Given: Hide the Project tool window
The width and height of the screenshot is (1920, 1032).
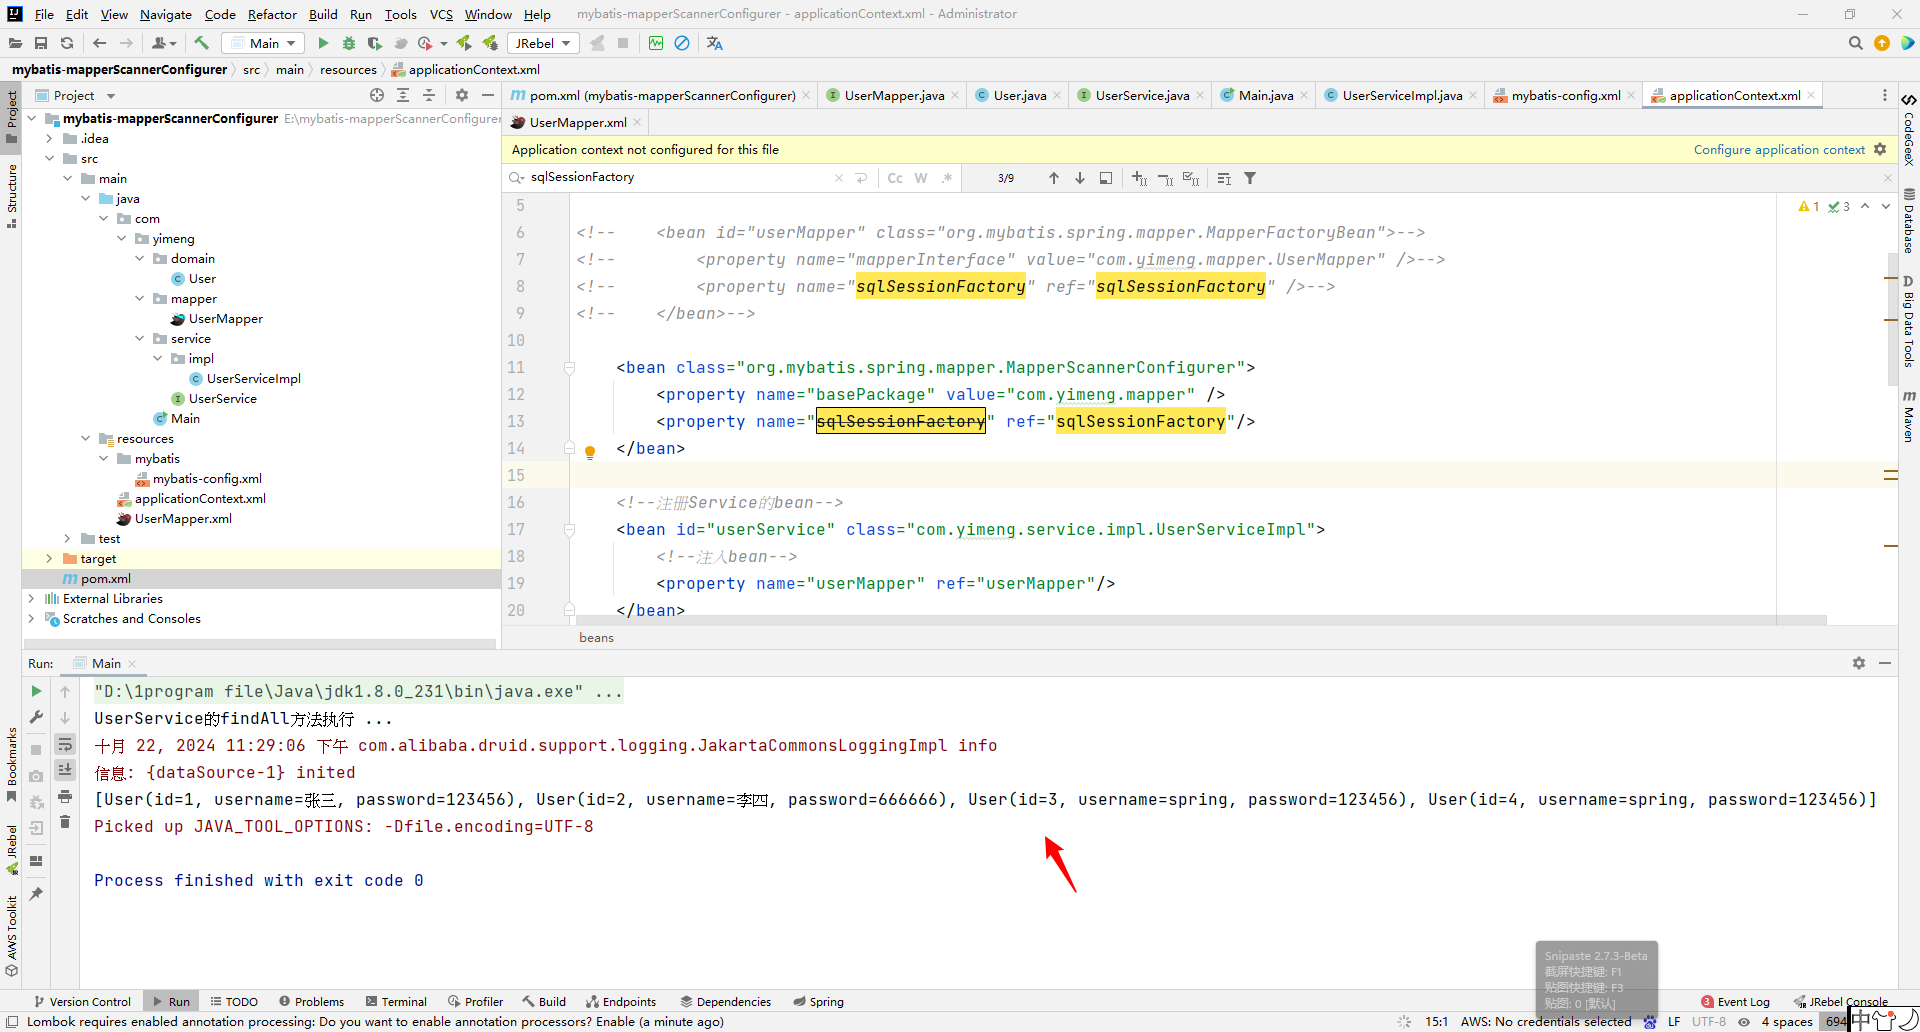Looking at the screenshot, I should tap(487, 95).
